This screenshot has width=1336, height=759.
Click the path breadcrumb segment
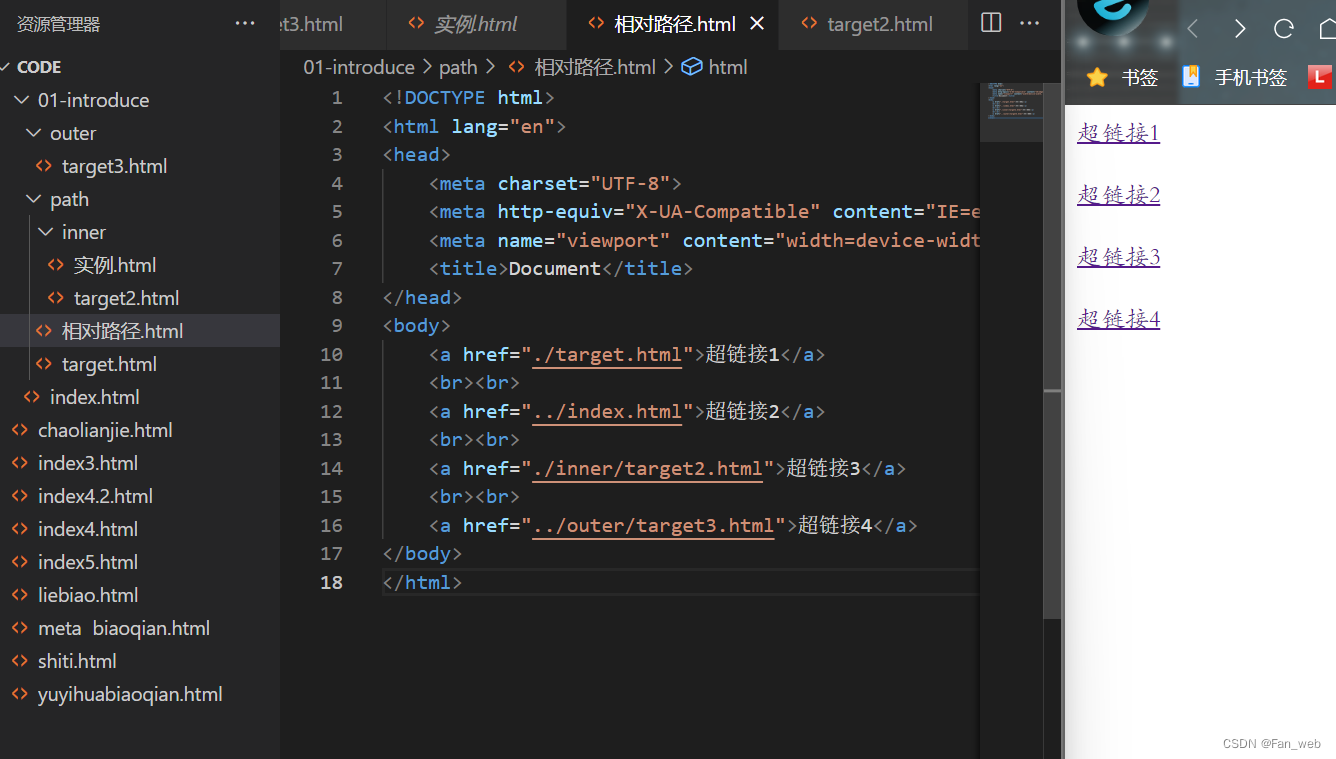click(x=458, y=67)
